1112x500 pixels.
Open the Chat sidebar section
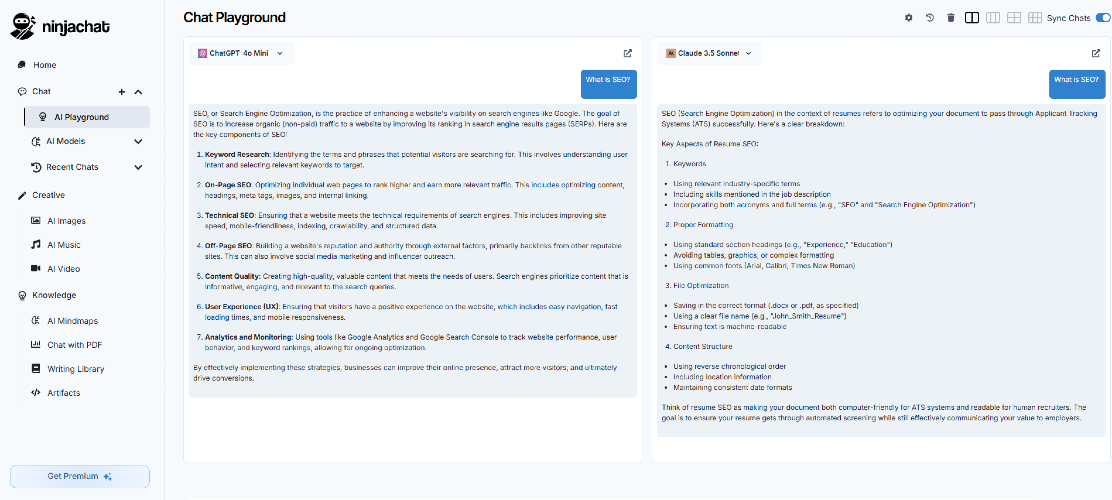[41, 91]
